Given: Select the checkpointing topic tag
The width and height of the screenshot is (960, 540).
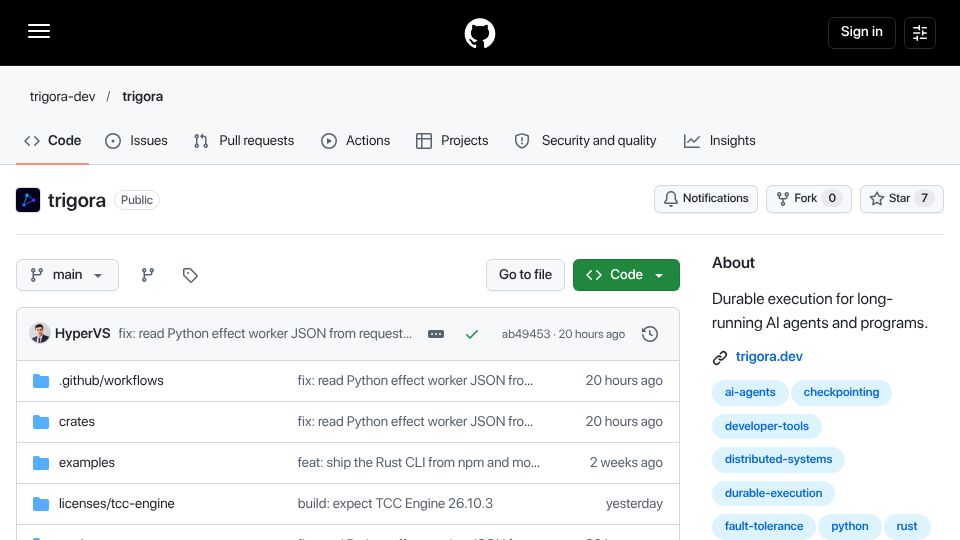Looking at the screenshot, I should 841,392.
